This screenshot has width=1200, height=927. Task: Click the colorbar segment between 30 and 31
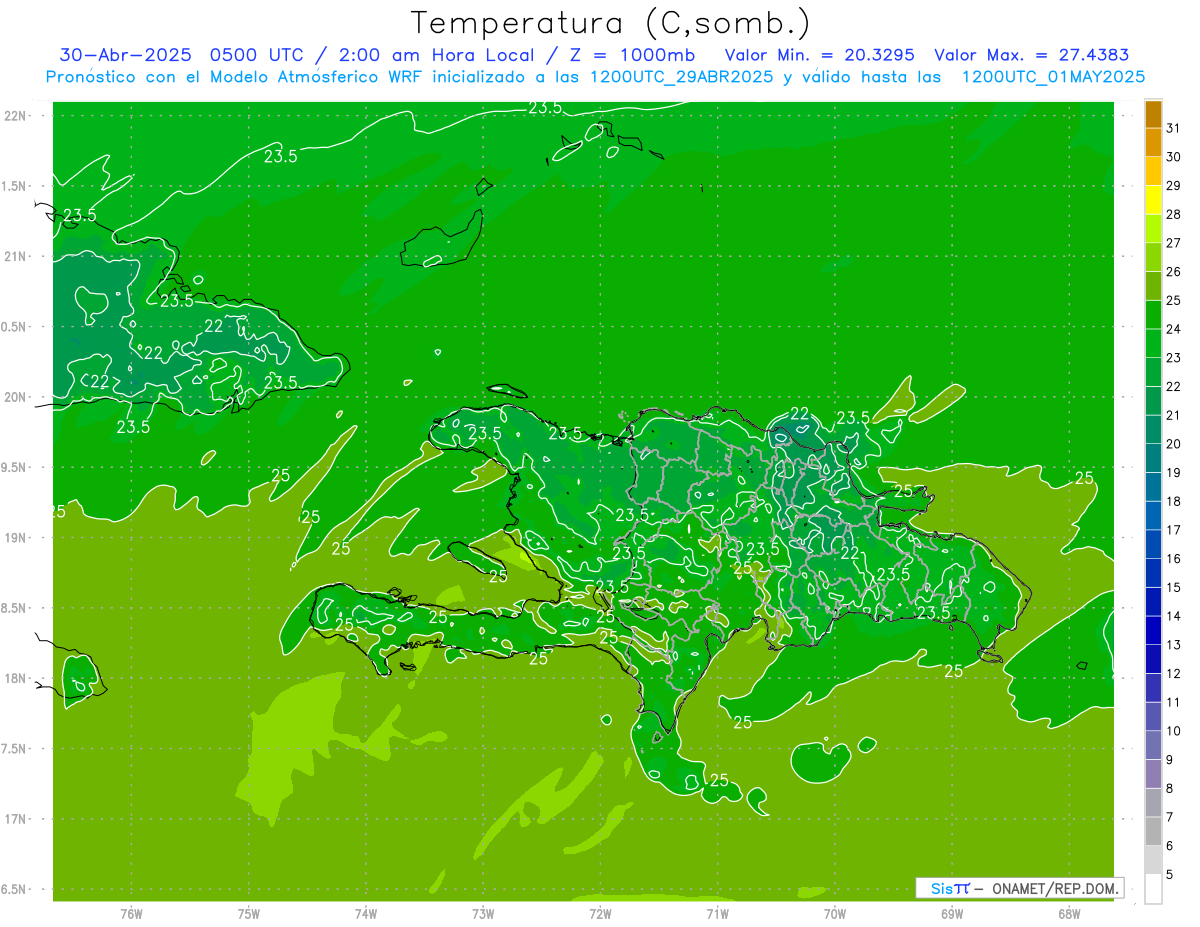click(1153, 143)
